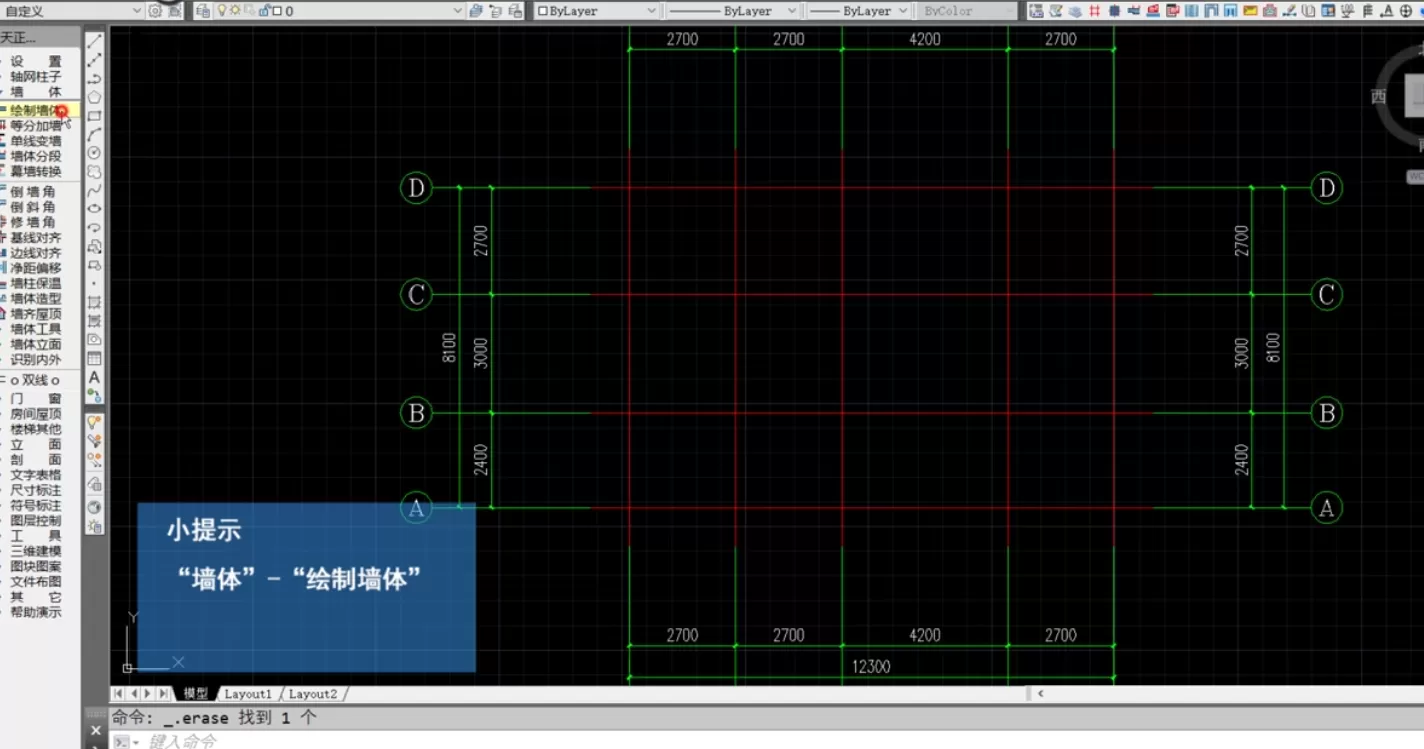Screen dimensions: 1424x749
Task: Select the Ellipse draw tool
Action: coord(94,208)
